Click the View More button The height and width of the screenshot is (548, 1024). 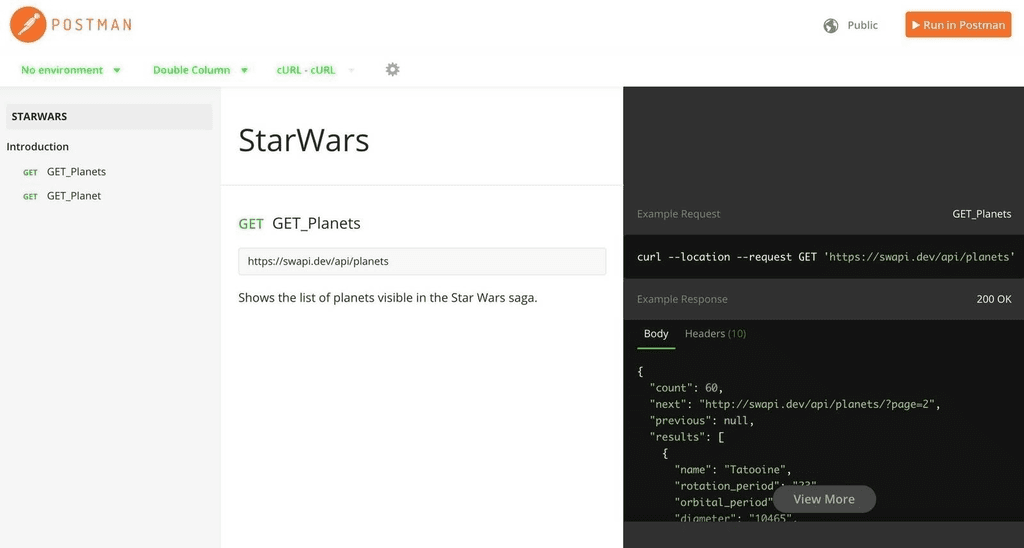coord(824,499)
